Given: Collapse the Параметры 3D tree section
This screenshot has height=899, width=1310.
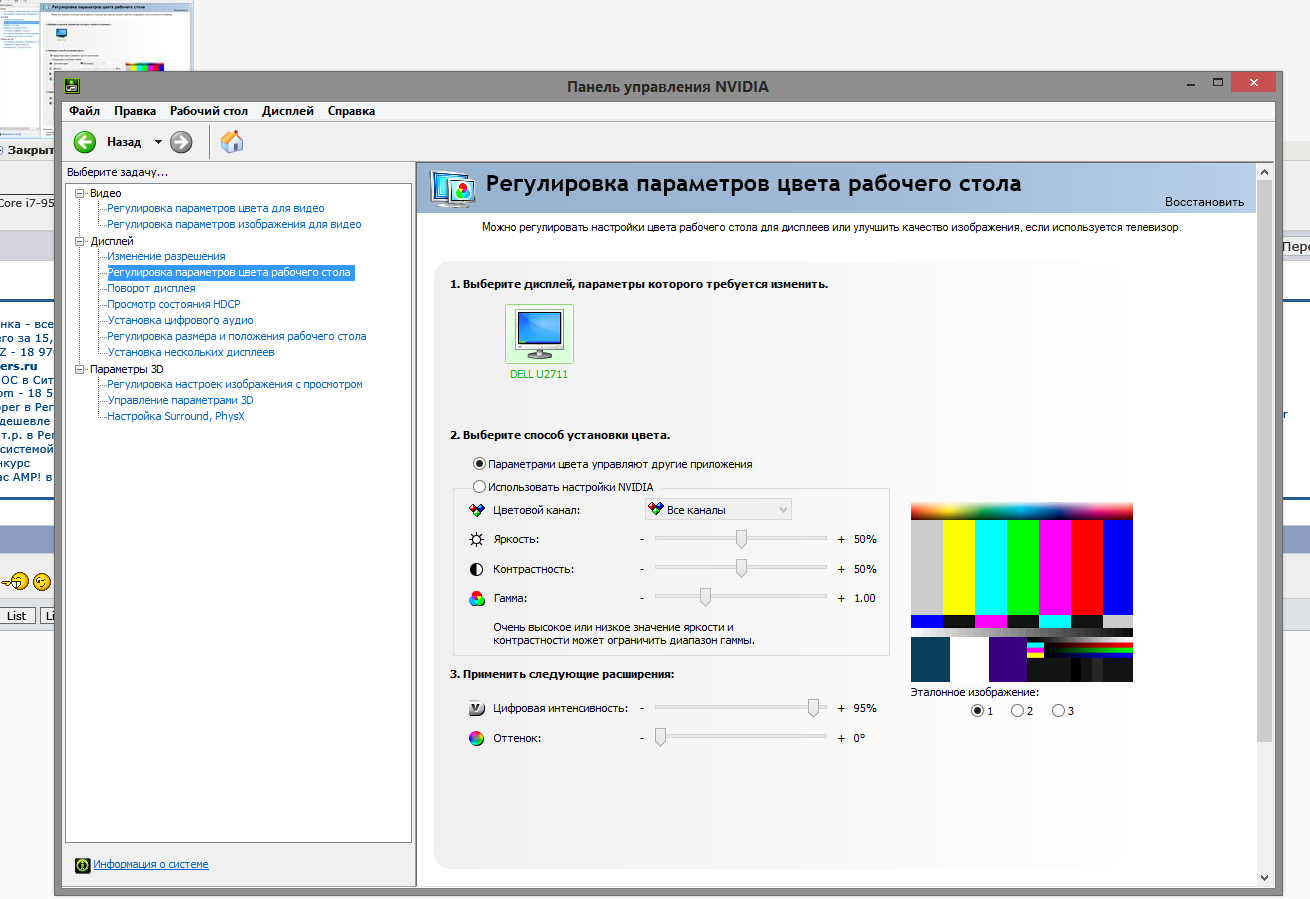Looking at the screenshot, I should [x=80, y=369].
